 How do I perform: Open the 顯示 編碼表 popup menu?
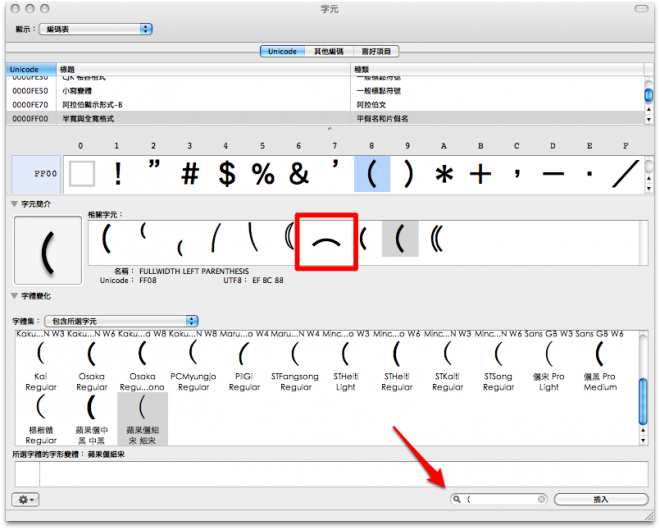click(105, 29)
